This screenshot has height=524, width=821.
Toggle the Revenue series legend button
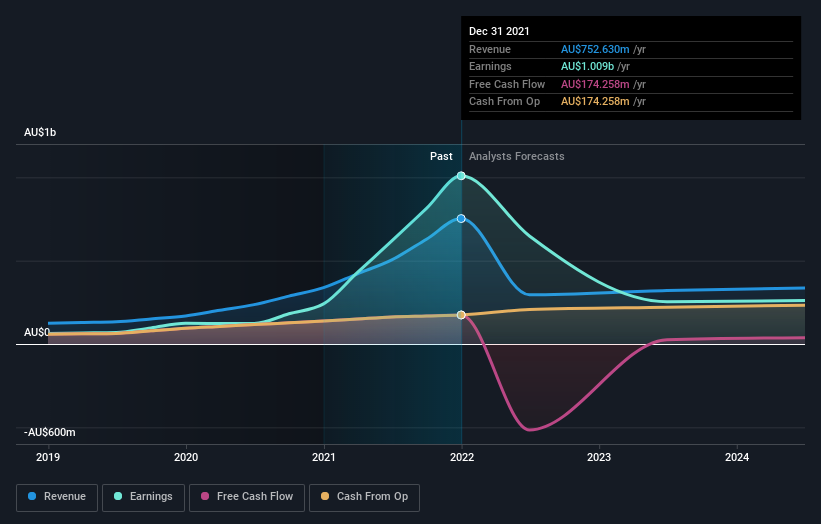pos(57,497)
